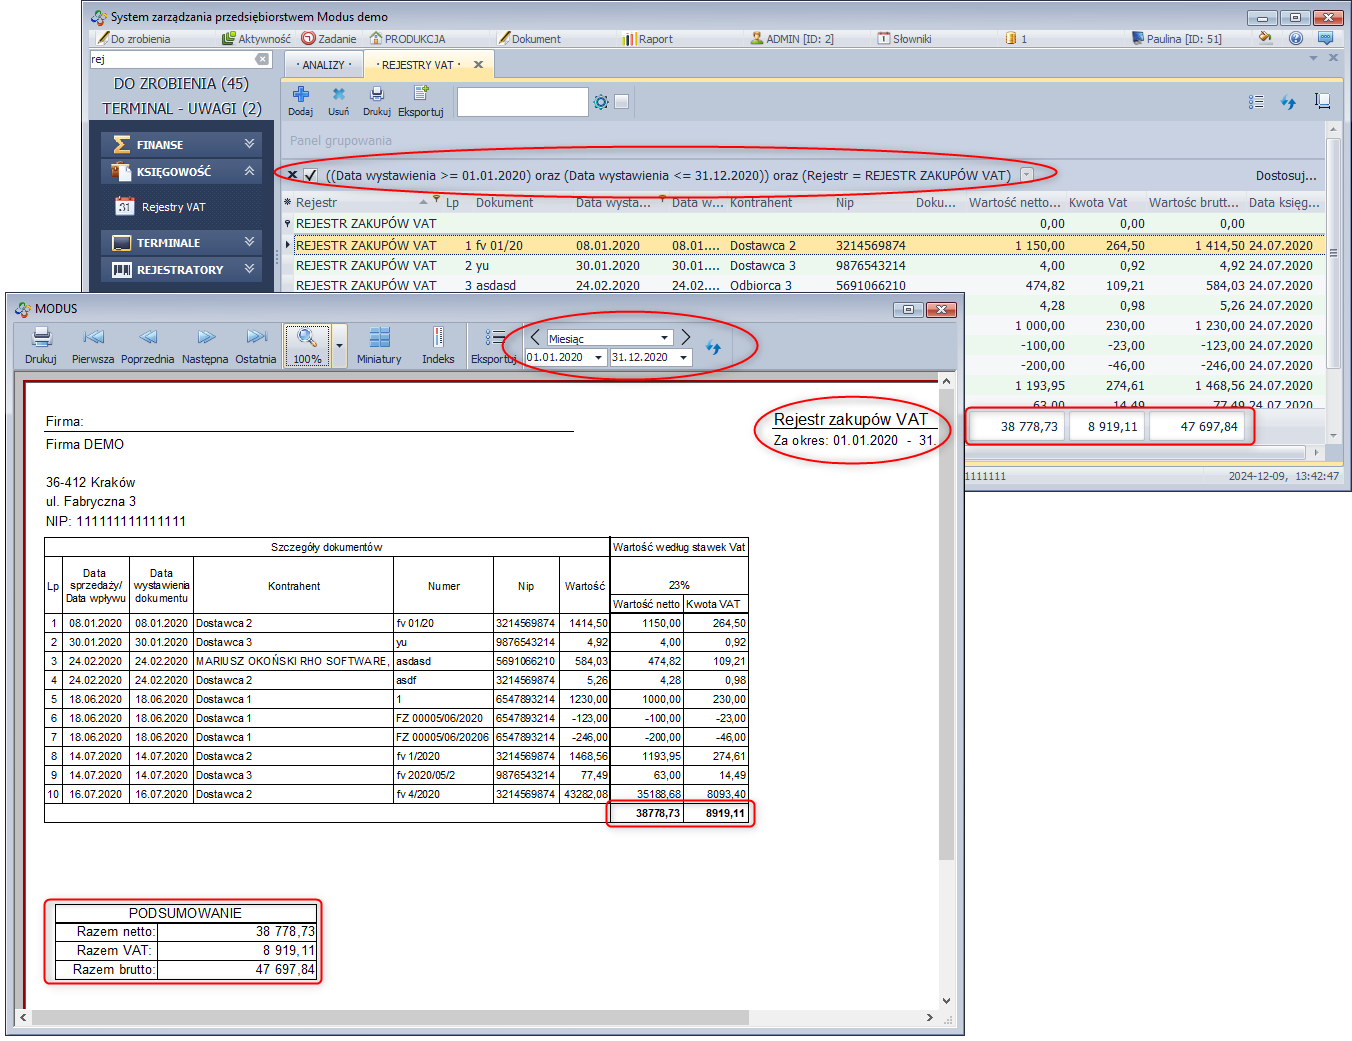Screen dimensions: 1352x1041
Task: Click the Drukuj printer icon in preview window
Action: point(41,338)
